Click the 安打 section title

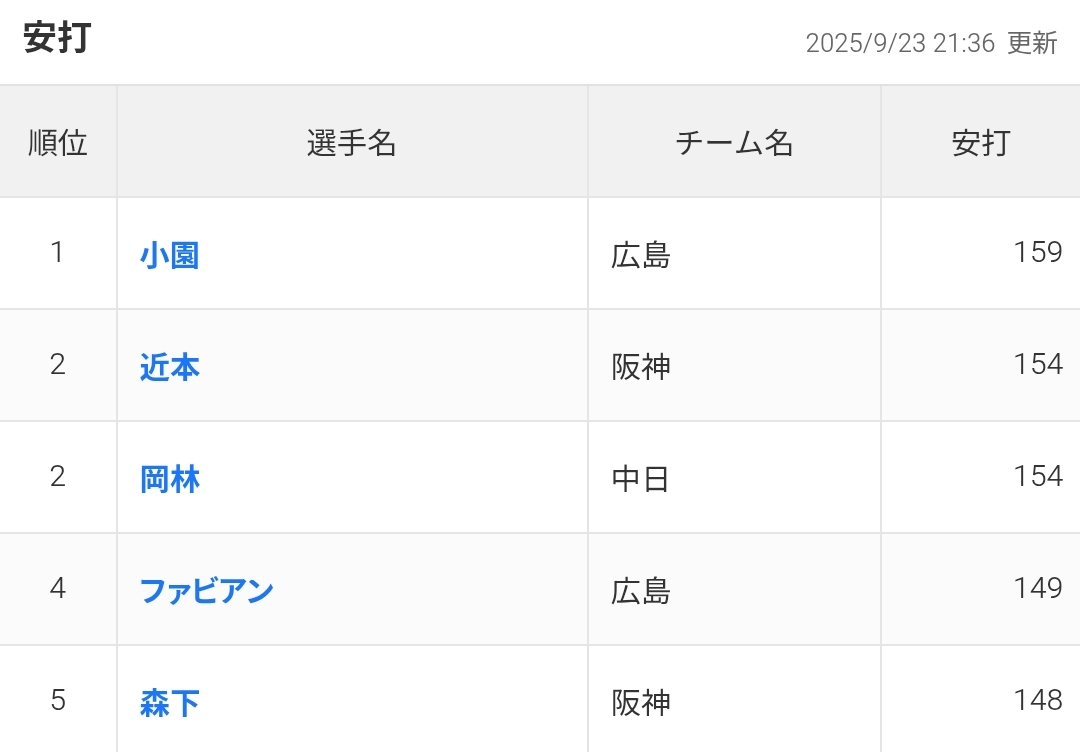[x=58, y=39]
